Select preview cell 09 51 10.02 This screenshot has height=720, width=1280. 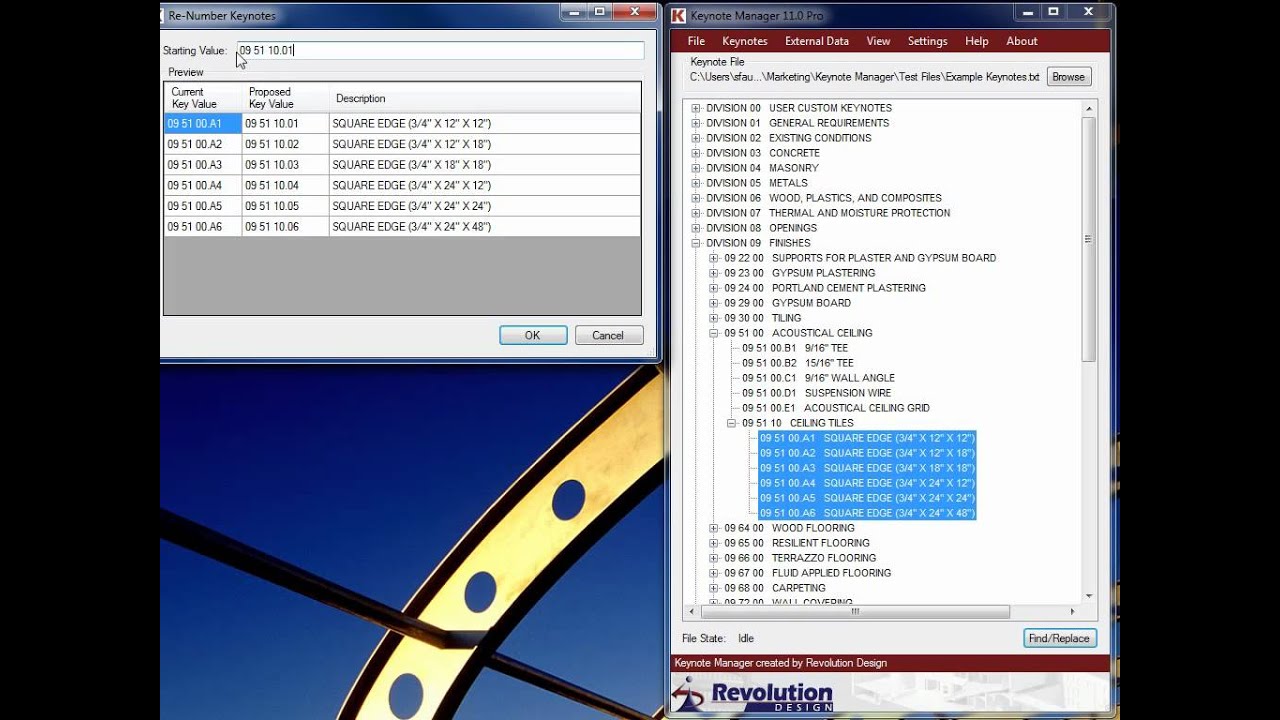point(285,144)
